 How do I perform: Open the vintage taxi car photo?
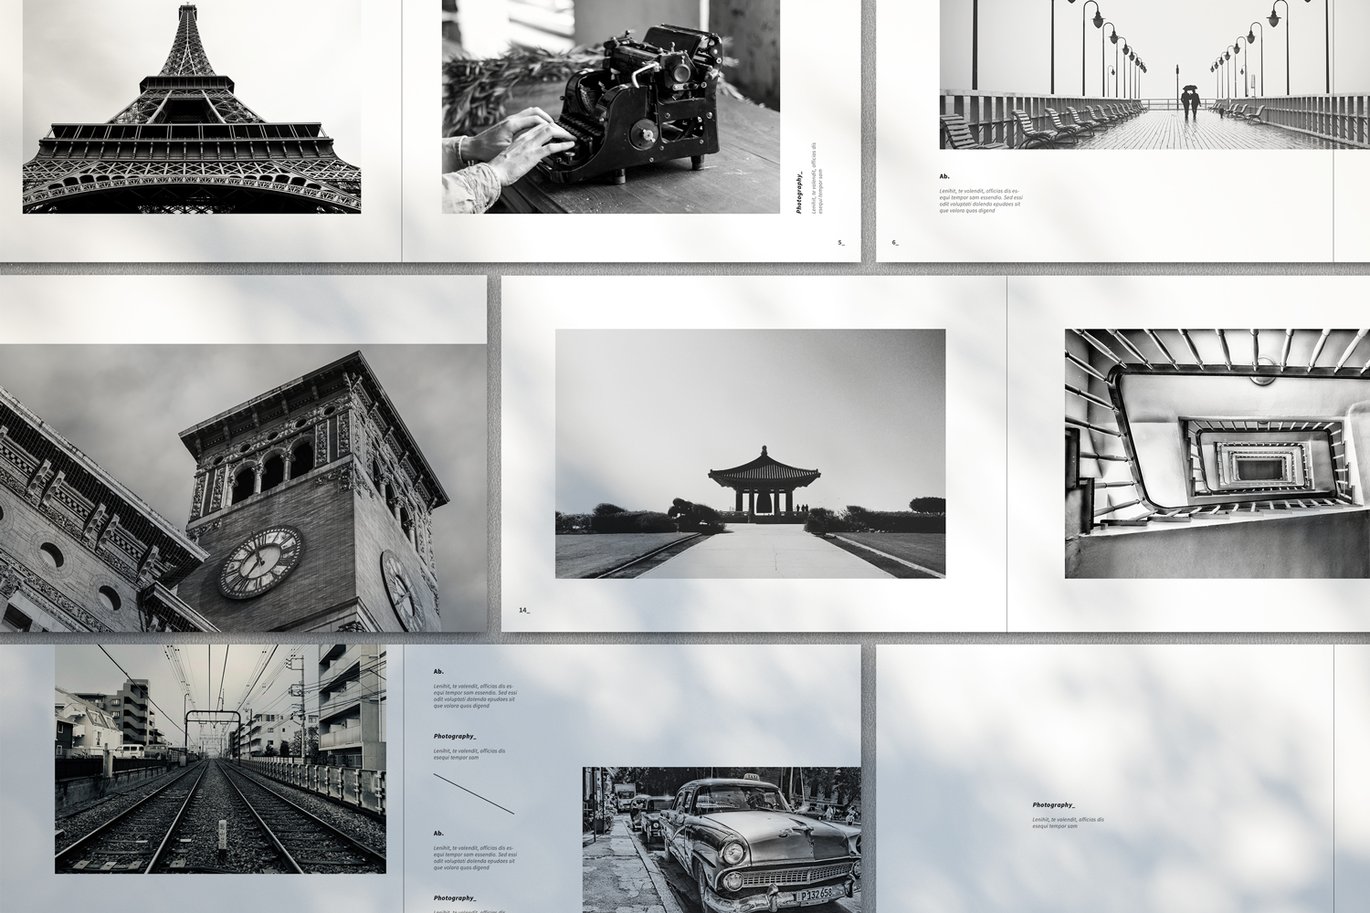pos(721,840)
